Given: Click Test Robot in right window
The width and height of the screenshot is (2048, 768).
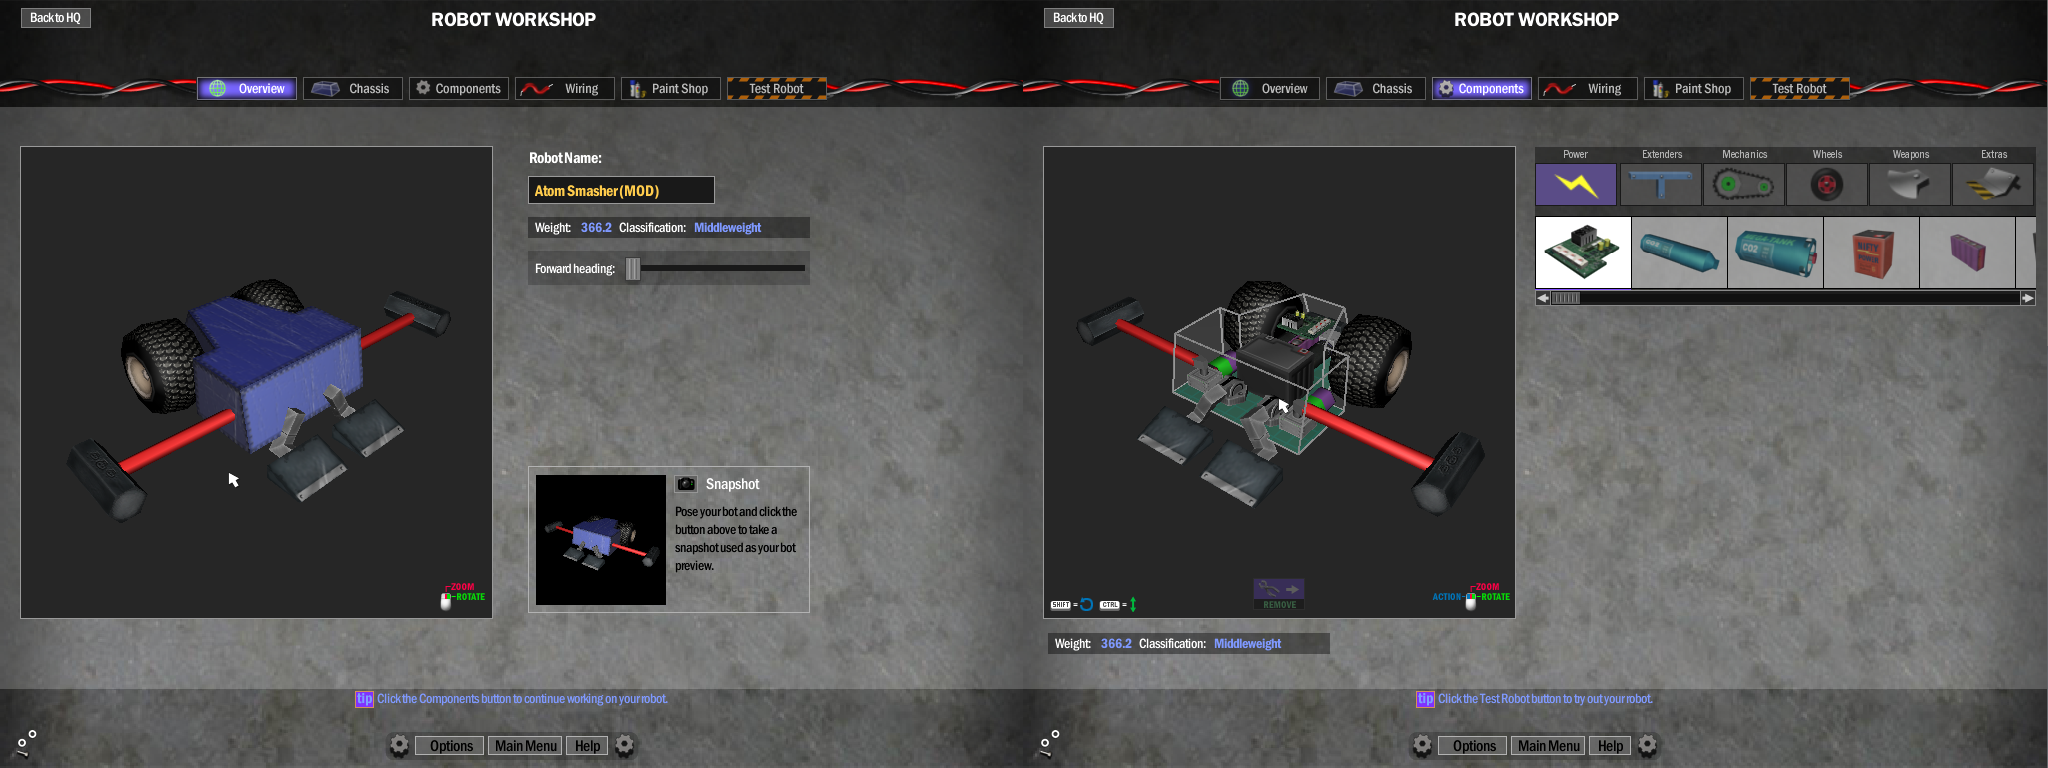Looking at the screenshot, I should (1799, 89).
